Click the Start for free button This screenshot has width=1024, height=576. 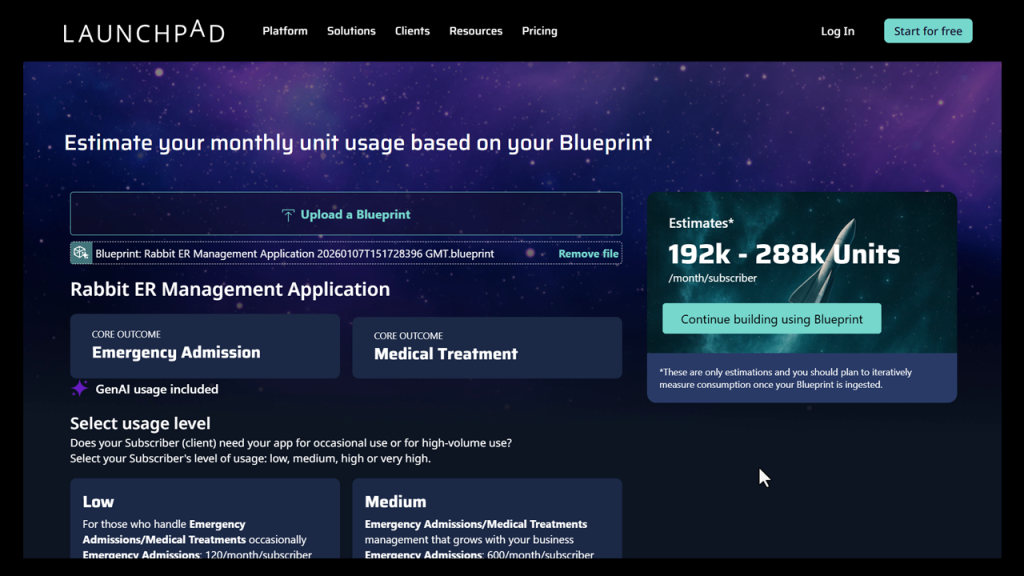928,30
